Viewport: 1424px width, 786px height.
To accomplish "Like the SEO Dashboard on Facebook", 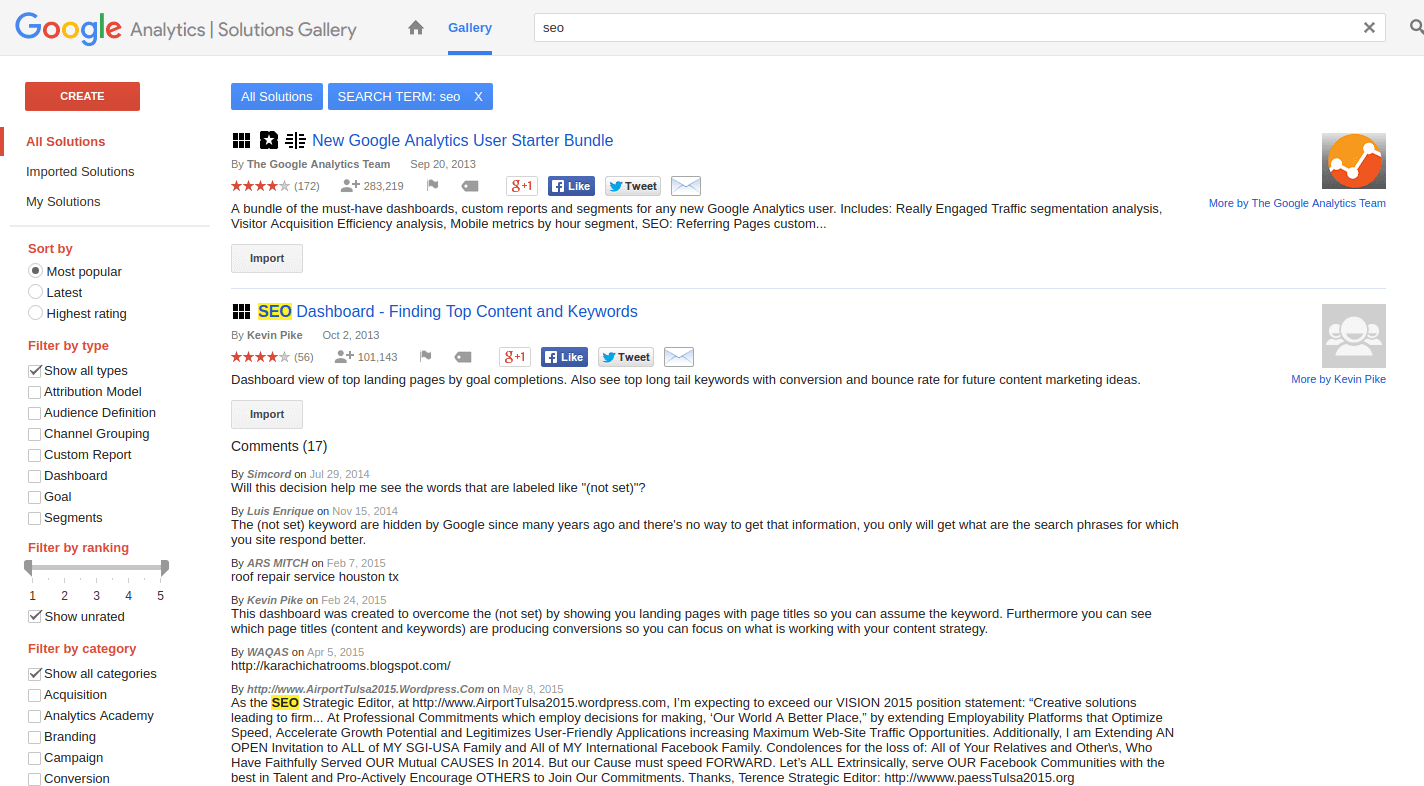I will 564,357.
